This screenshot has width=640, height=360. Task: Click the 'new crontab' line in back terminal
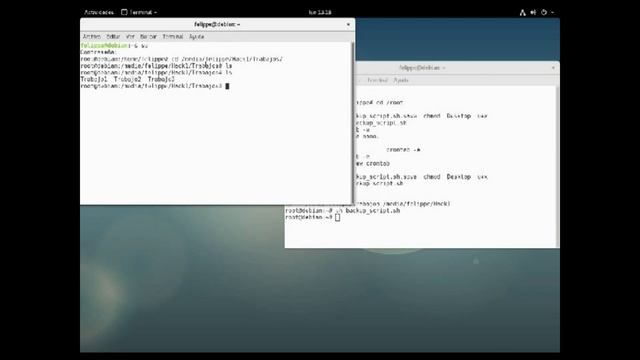(373, 164)
